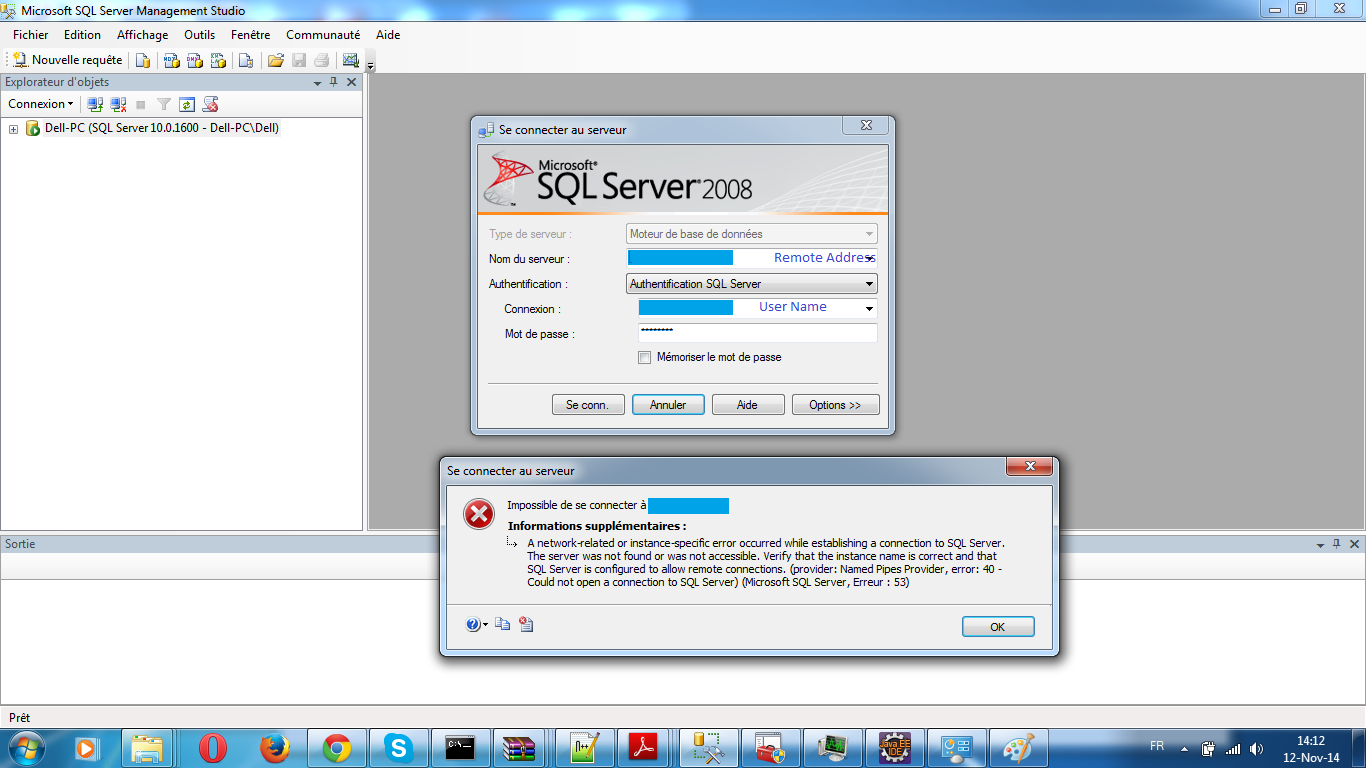Click SQL Server Management Studio taskbar icon
This screenshot has height=768, width=1366.
[x=708, y=748]
